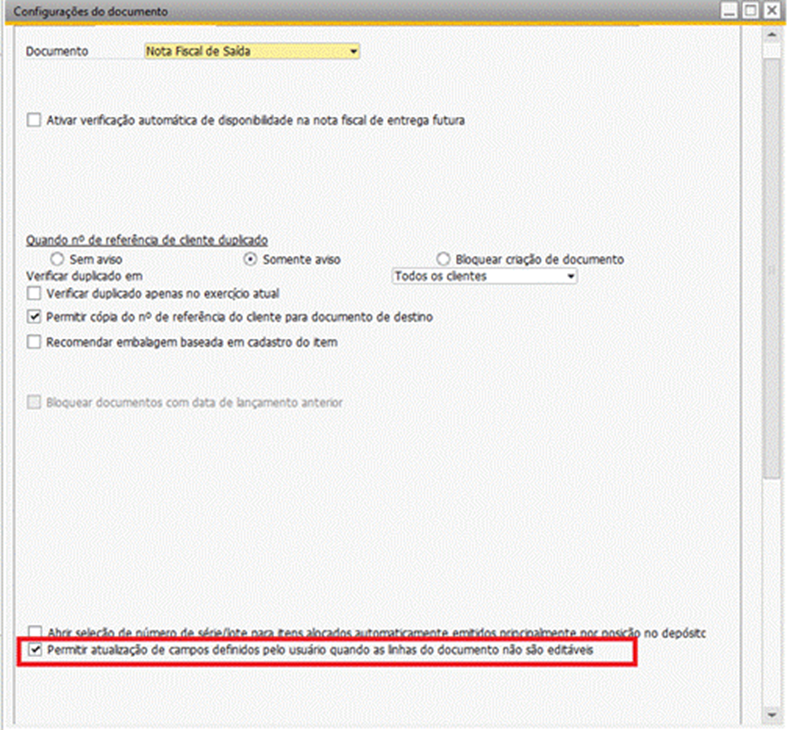The width and height of the screenshot is (788, 730).
Task: Click the scrollbar down arrow at bottom
Action: point(771,716)
